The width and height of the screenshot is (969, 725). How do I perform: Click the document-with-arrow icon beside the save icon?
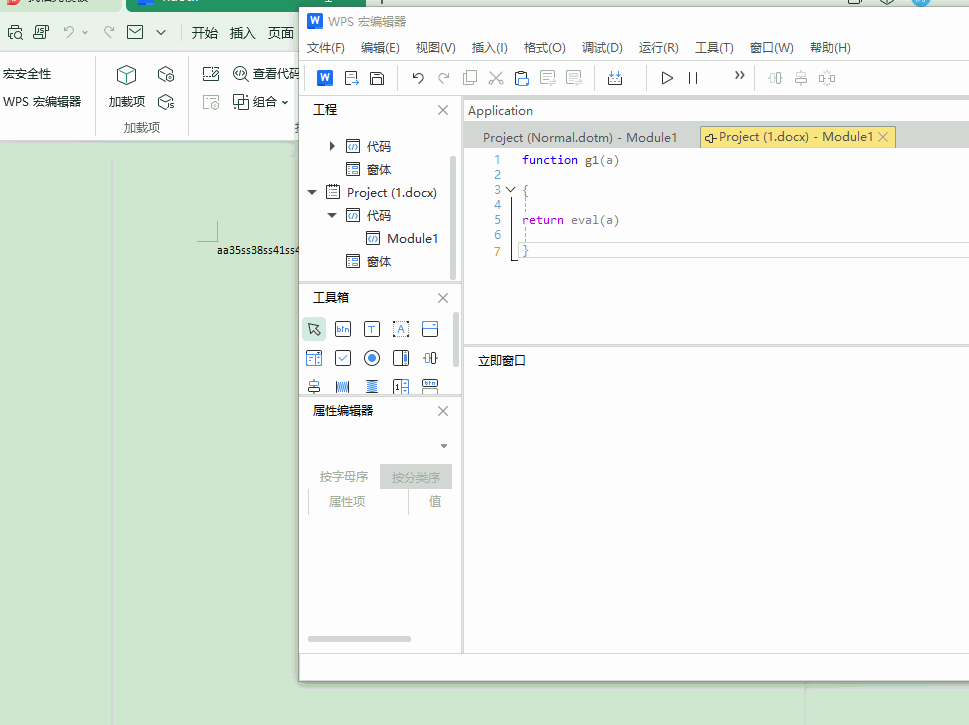[352, 78]
